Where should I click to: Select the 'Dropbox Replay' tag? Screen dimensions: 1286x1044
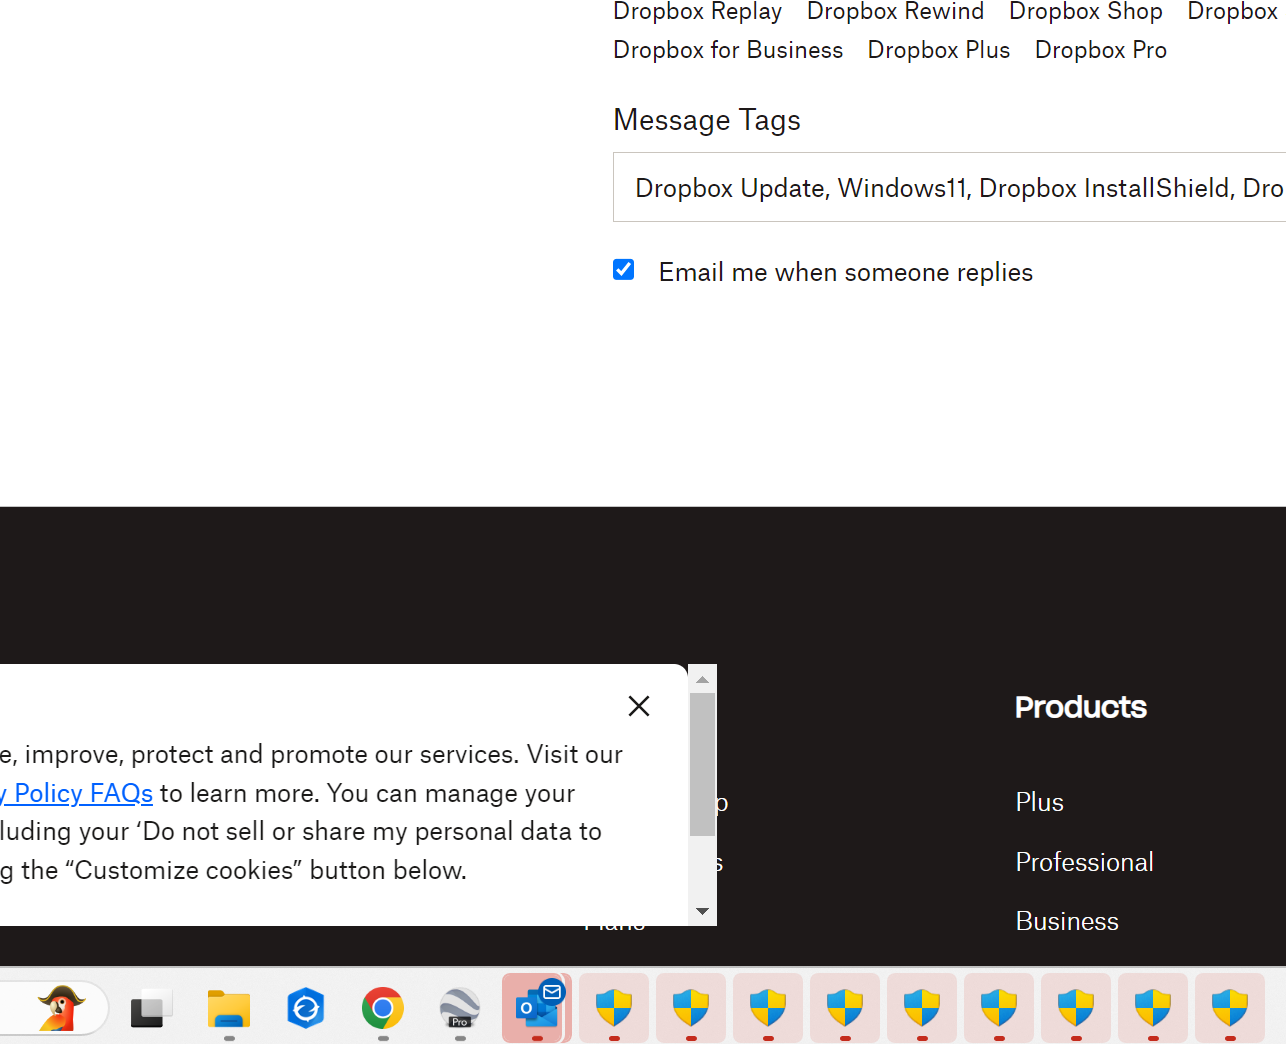(697, 11)
